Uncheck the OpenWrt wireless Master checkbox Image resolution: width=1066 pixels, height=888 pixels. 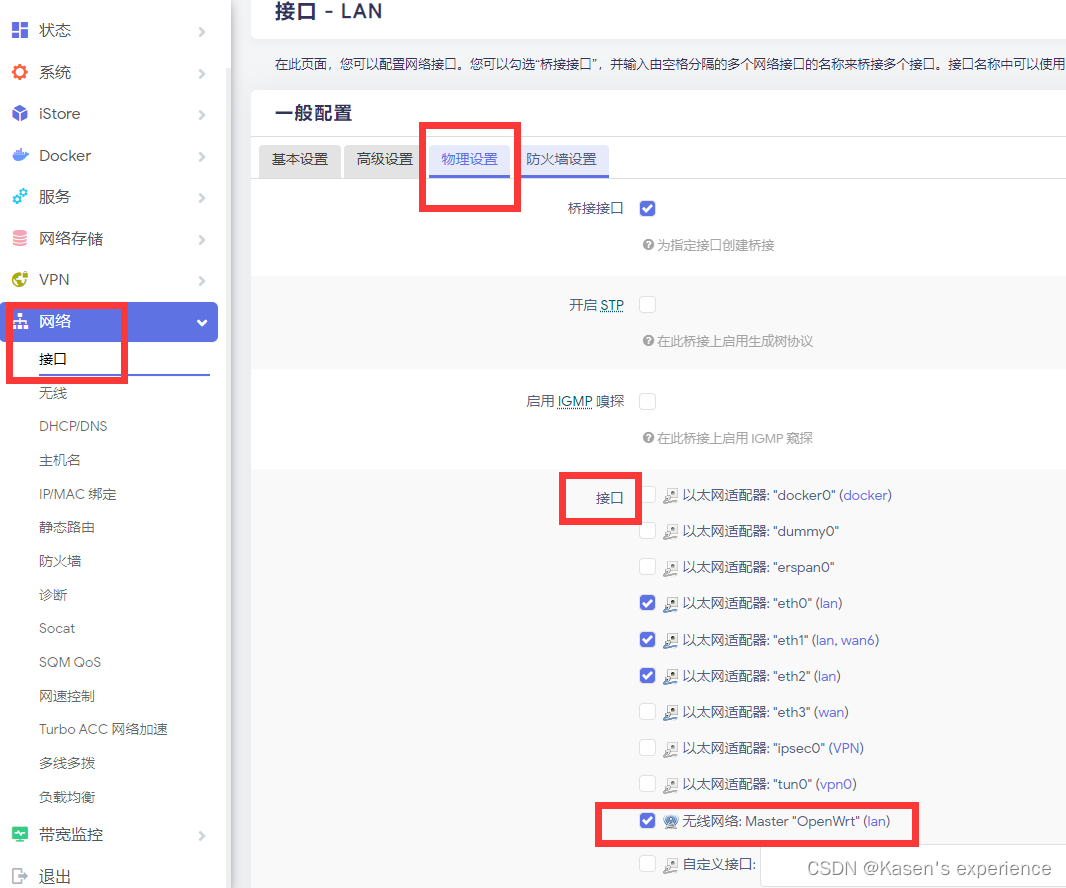(647, 820)
